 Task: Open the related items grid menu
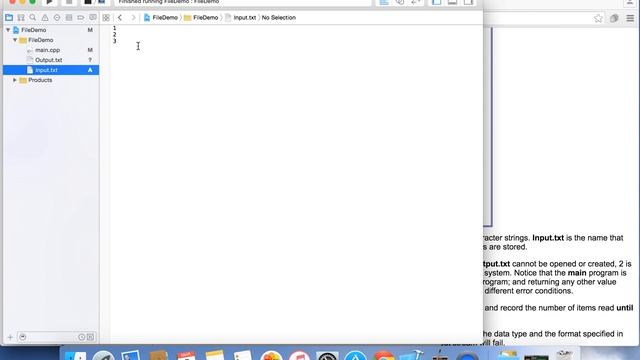pos(106,18)
